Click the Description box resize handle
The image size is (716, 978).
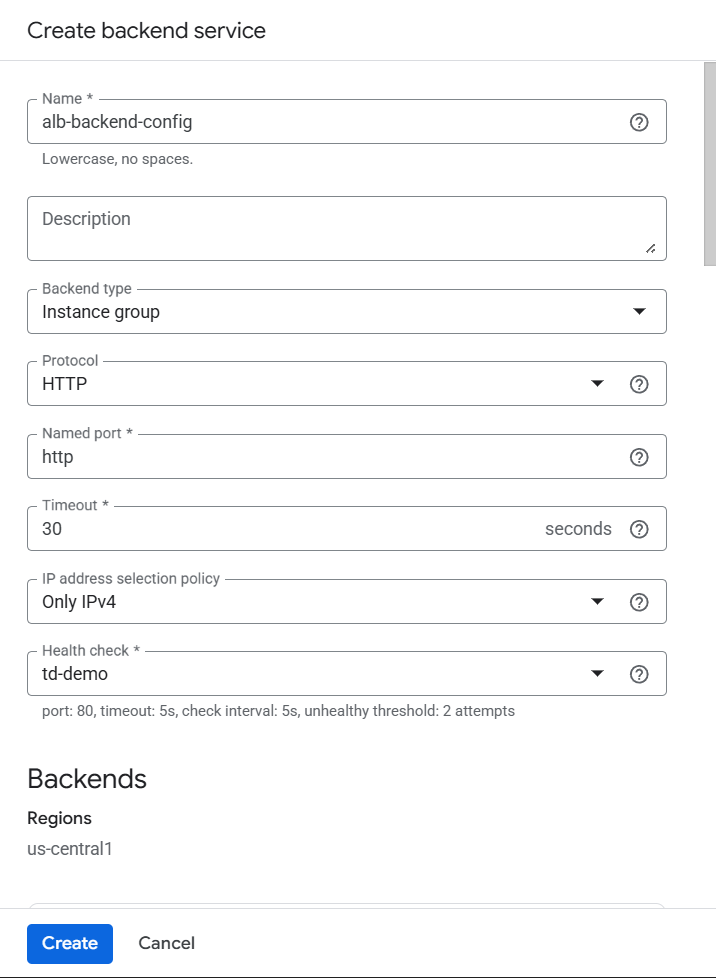[x=651, y=248]
